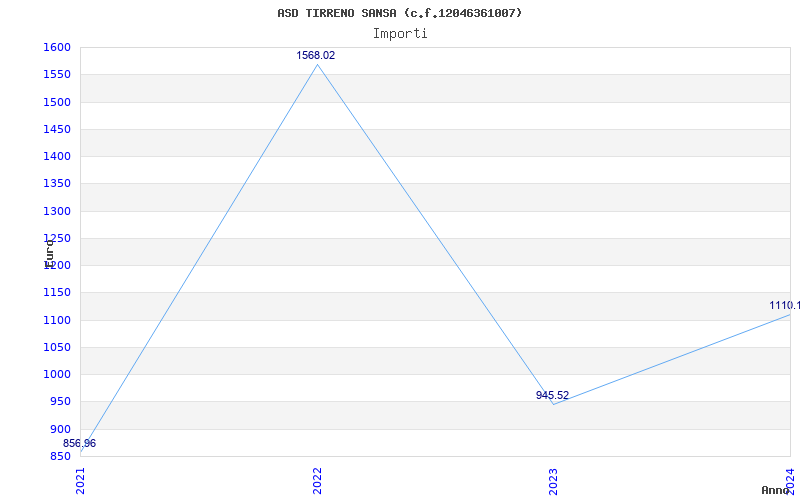Click the 850 y-axis value
The width and height of the screenshot is (800, 500).
pyautogui.click(x=60, y=456)
